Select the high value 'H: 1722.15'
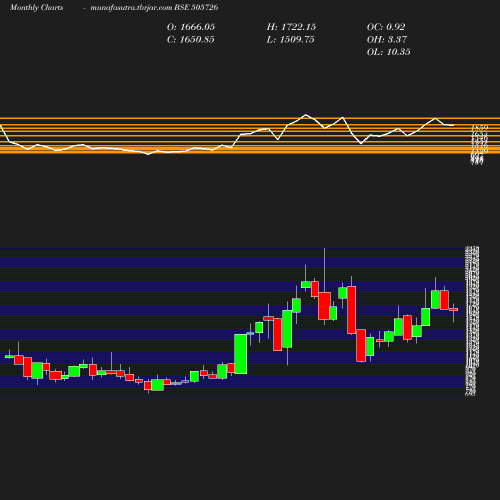The height and width of the screenshot is (500, 500). pos(291,27)
